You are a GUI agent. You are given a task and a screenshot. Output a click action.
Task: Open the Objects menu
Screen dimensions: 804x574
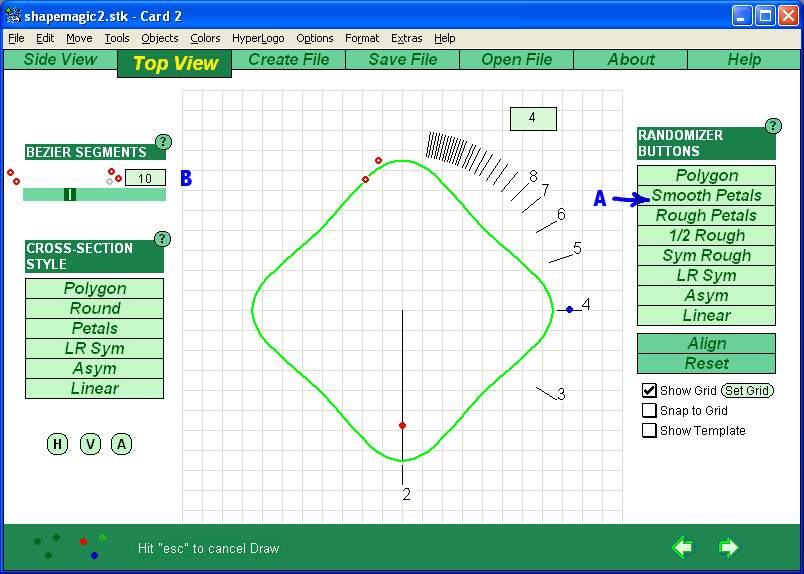click(159, 38)
